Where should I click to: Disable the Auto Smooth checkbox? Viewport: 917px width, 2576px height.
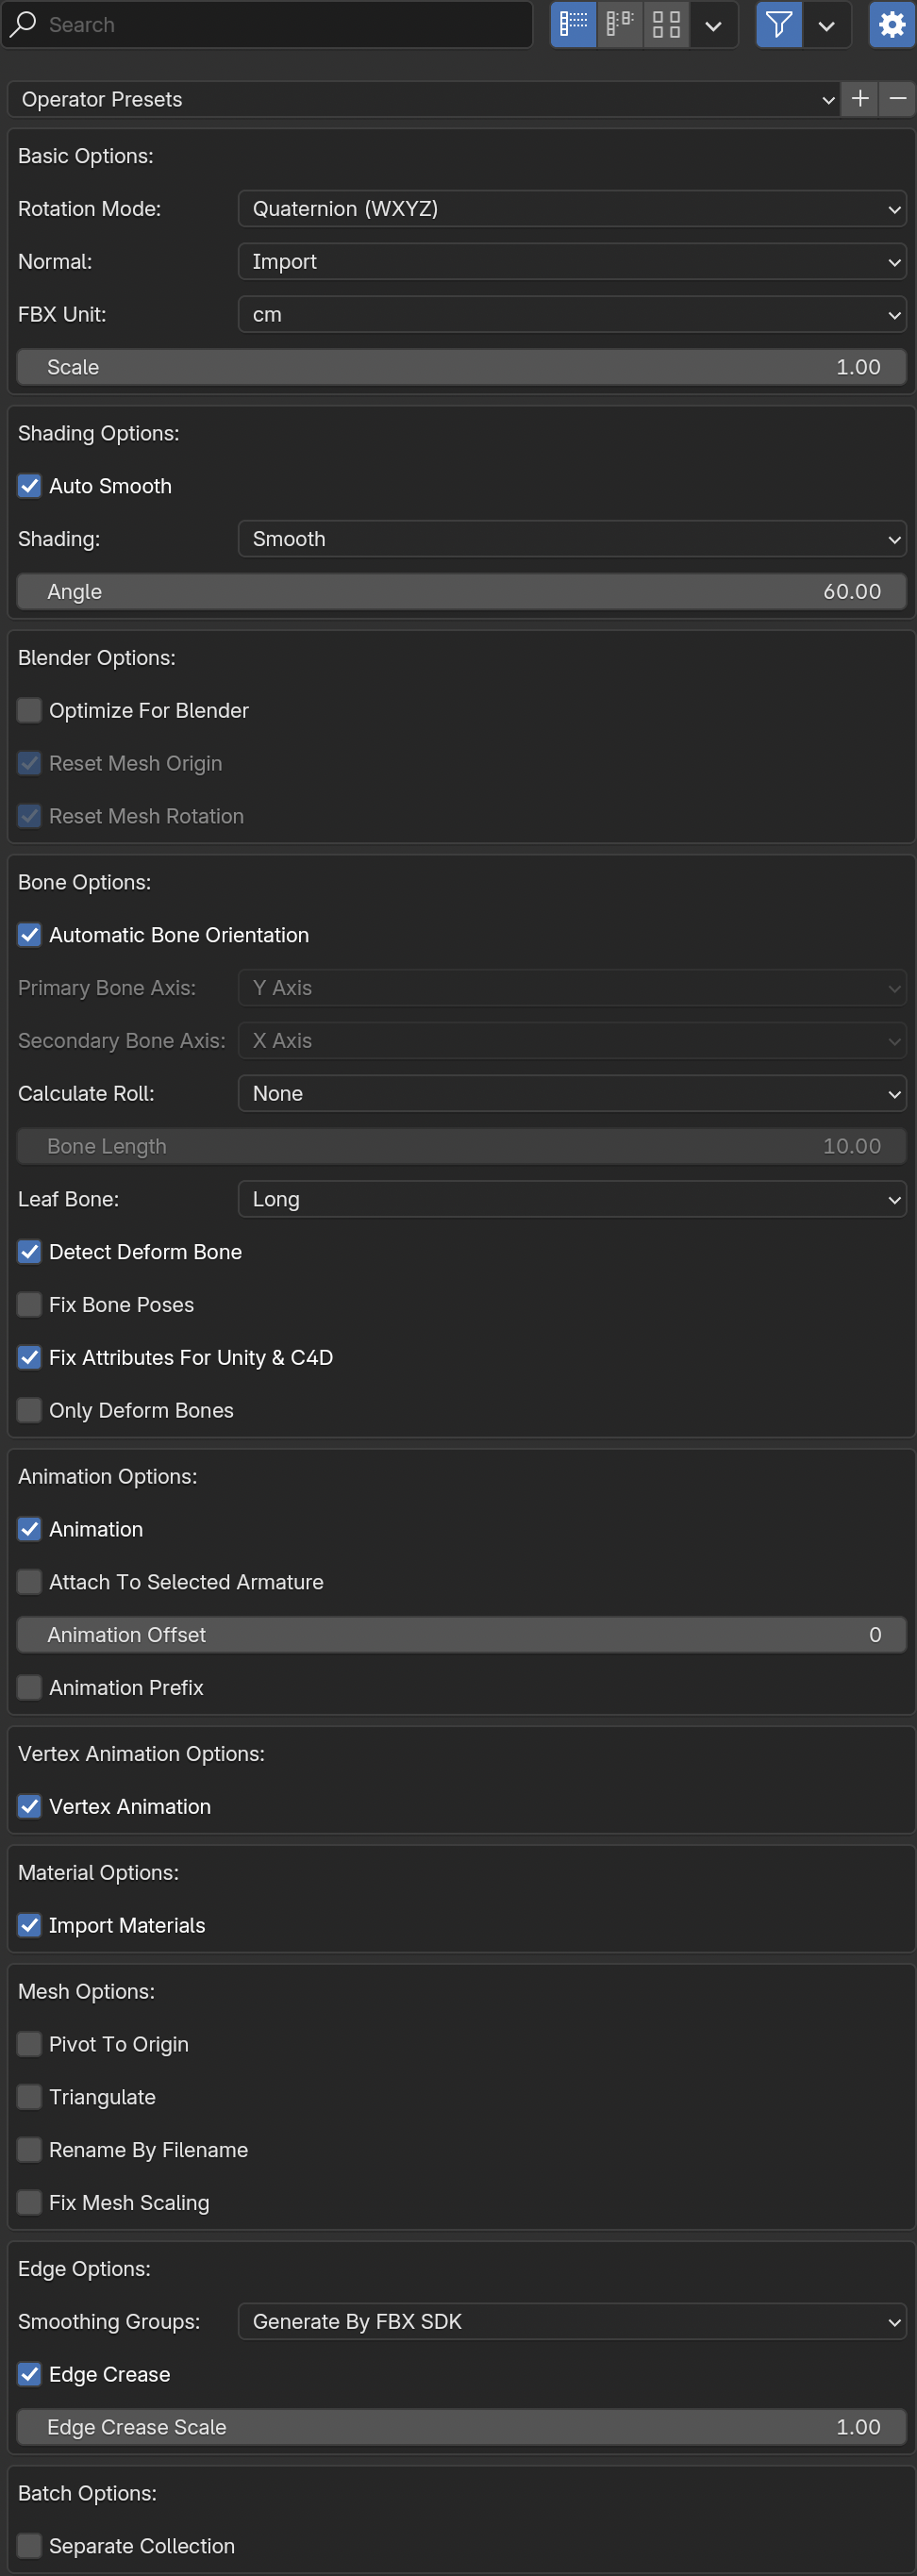coord(30,486)
